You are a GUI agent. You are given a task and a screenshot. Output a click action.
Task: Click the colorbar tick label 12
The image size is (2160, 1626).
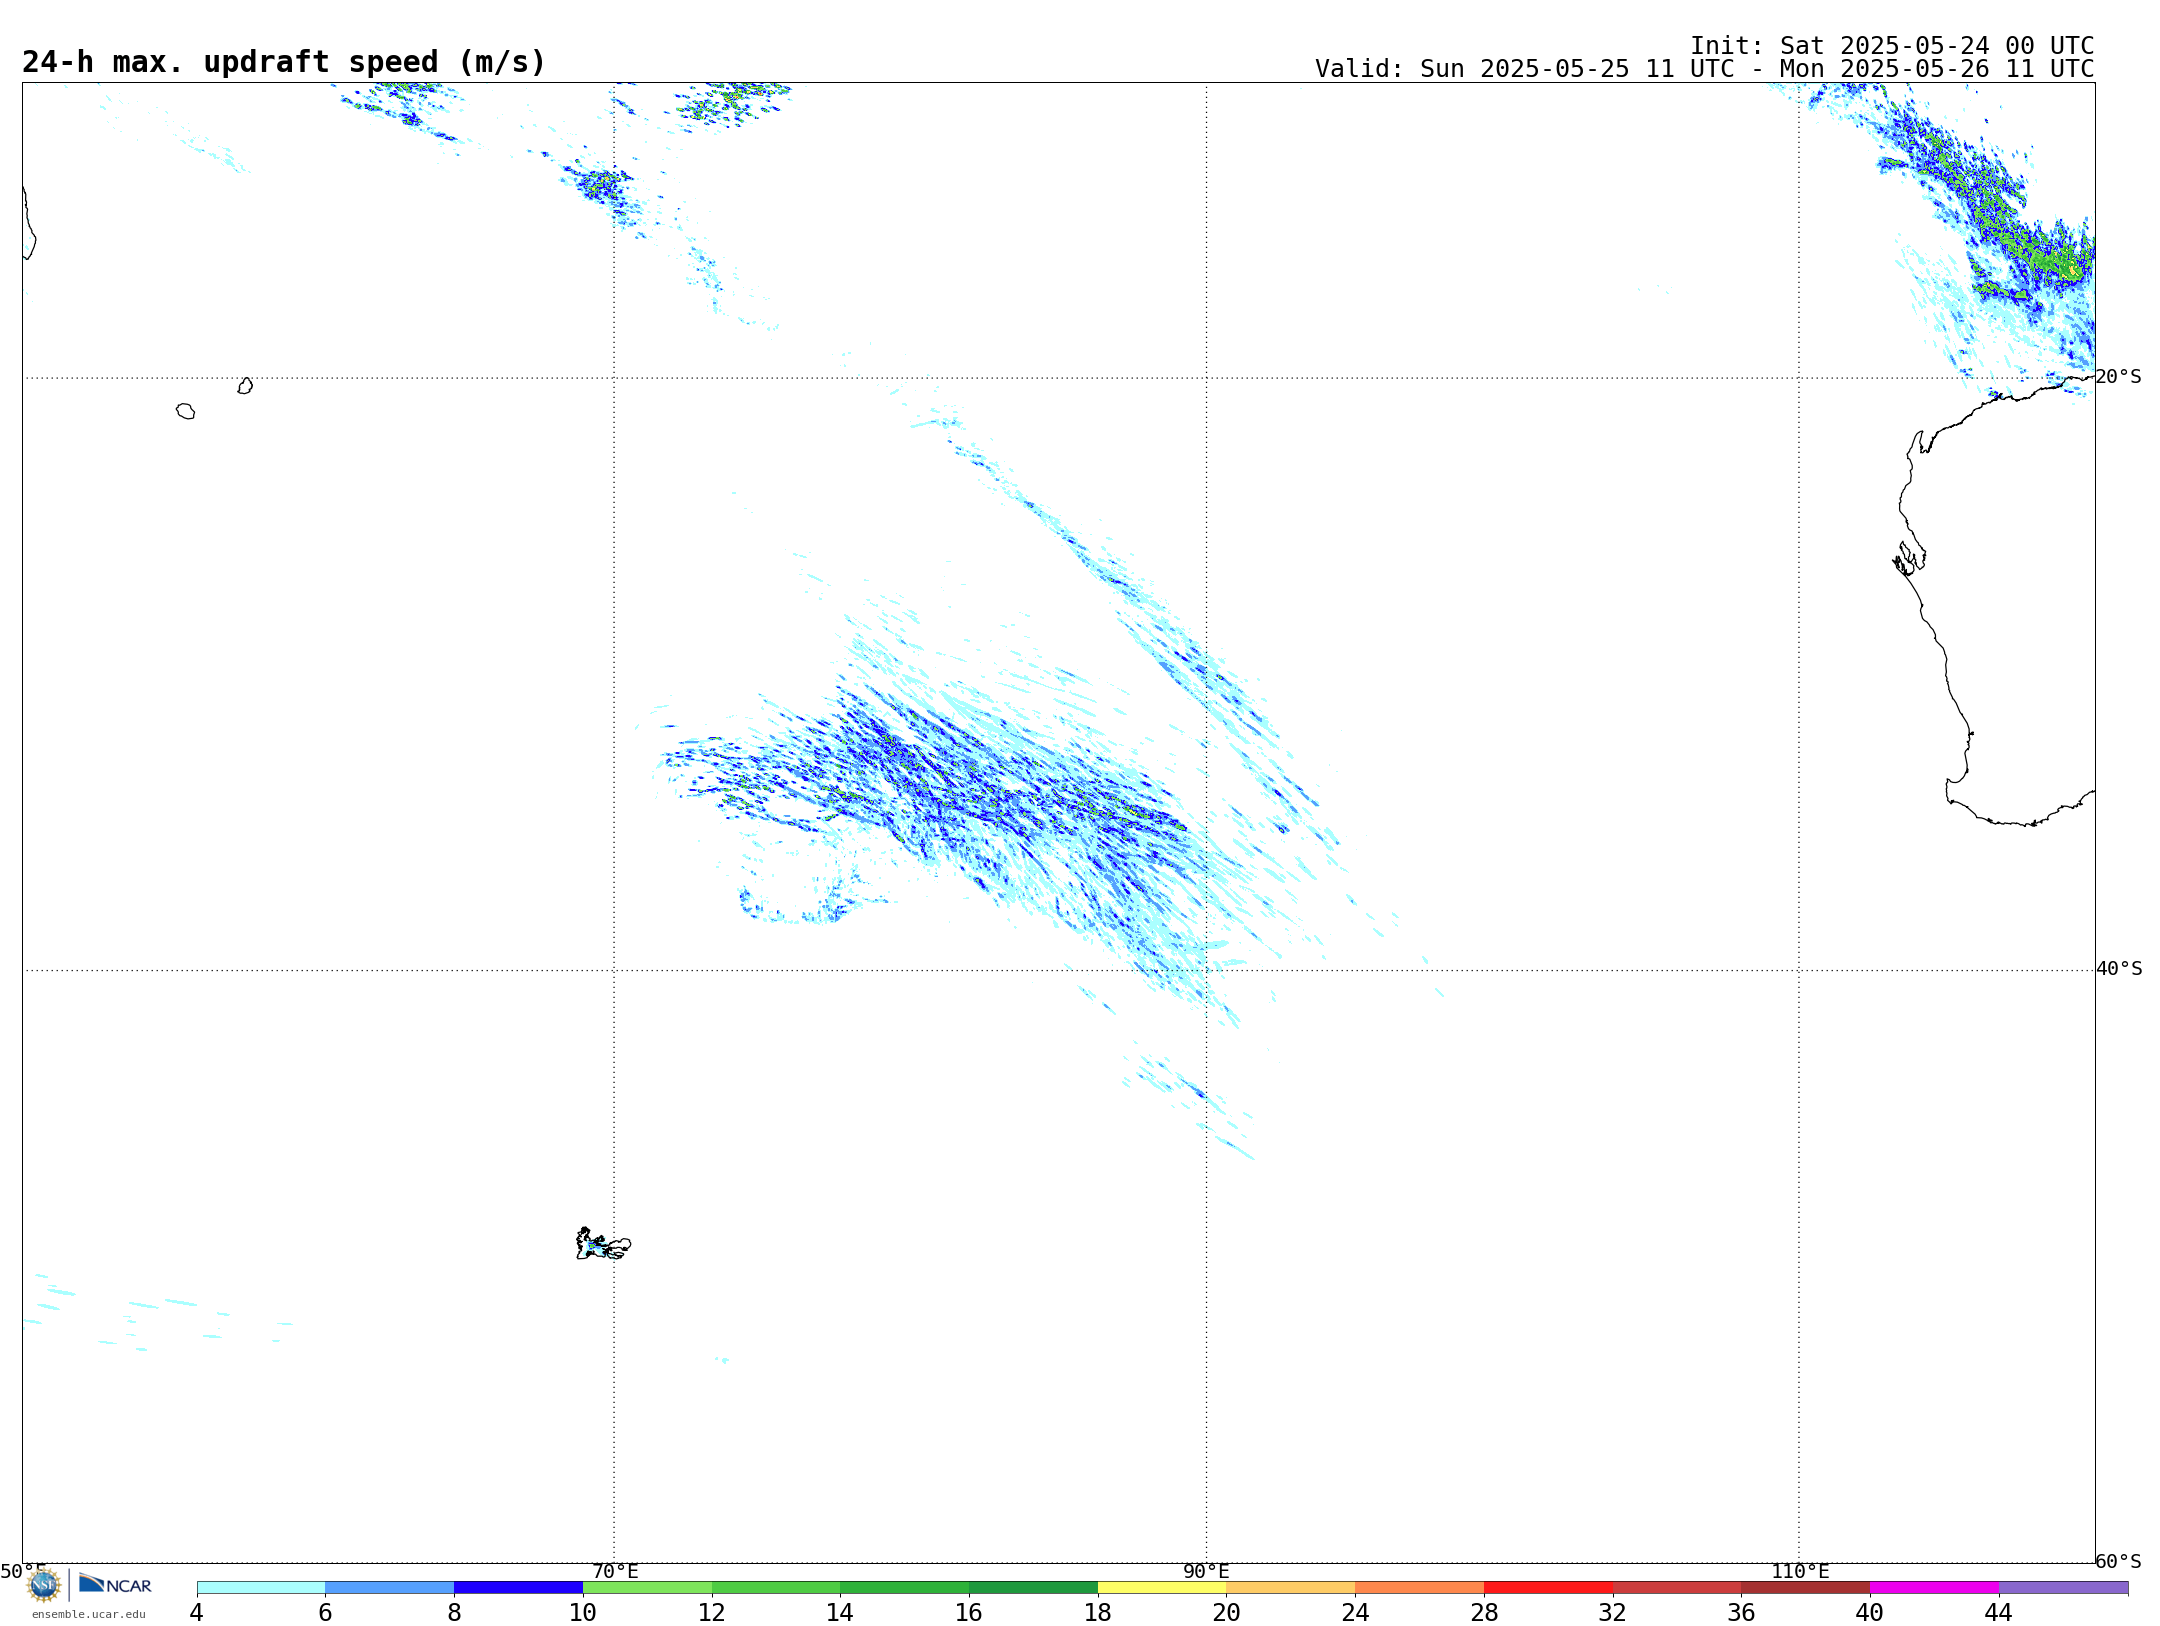712,1612
